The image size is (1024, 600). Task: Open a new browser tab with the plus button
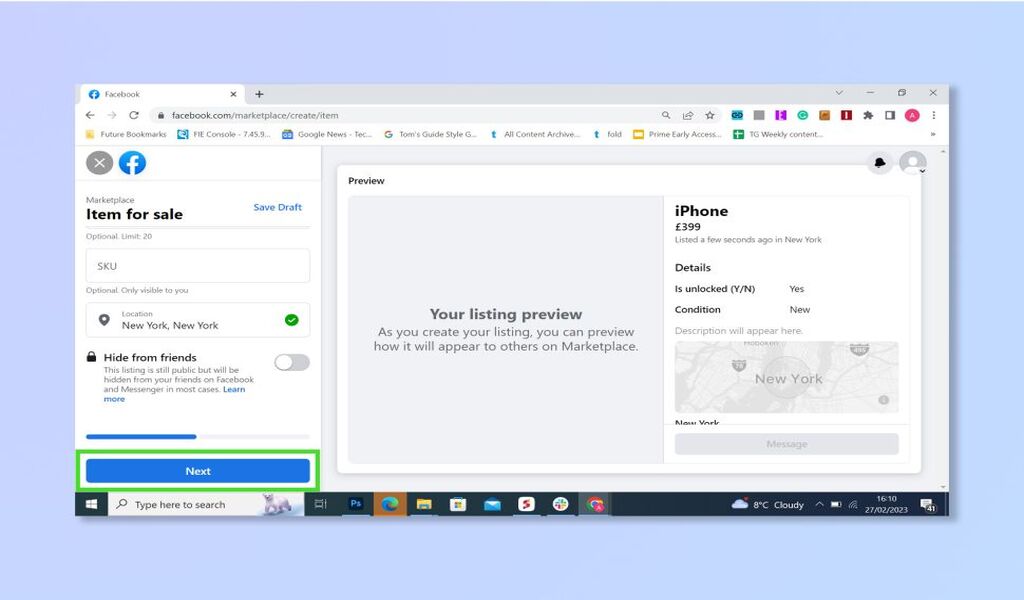coord(259,94)
